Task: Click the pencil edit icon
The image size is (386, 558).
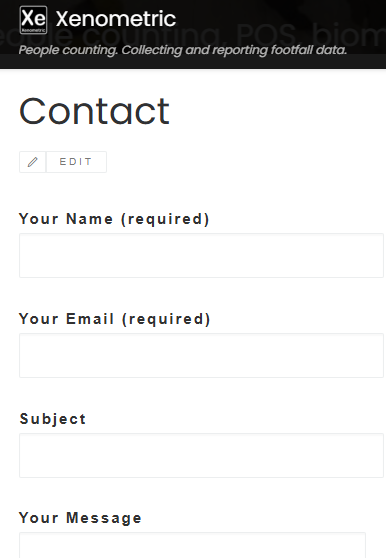Action: (32, 162)
